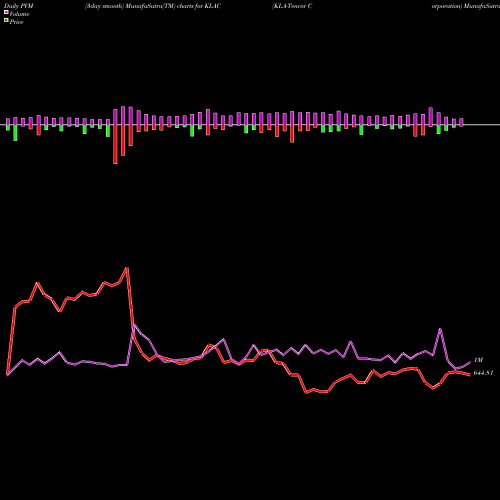Viewport: 500px width, 500px height.
Task: Click the 'Daily PVM' chart title text
Action: pos(19,6)
